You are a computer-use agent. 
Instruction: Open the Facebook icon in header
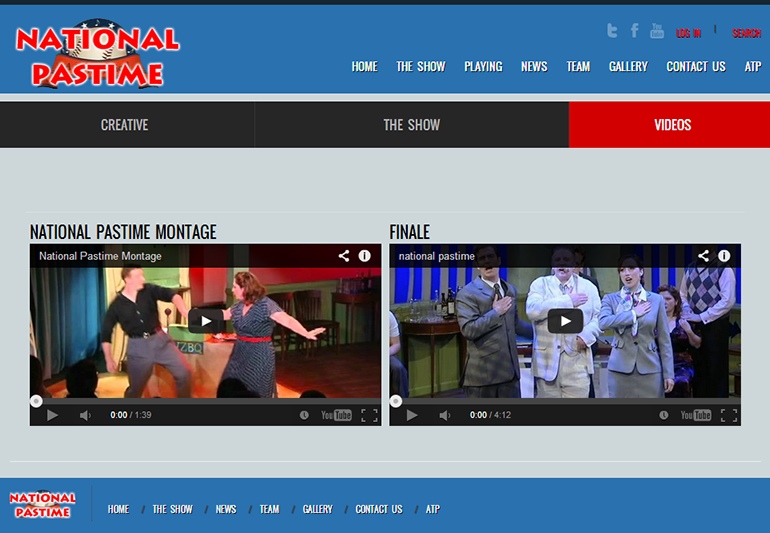(x=634, y=30)
